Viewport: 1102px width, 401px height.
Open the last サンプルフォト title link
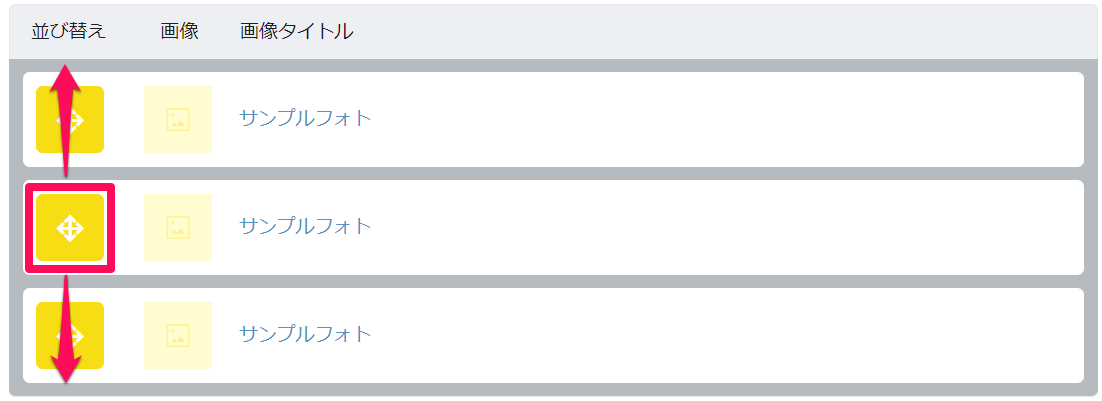pos(305,334)
